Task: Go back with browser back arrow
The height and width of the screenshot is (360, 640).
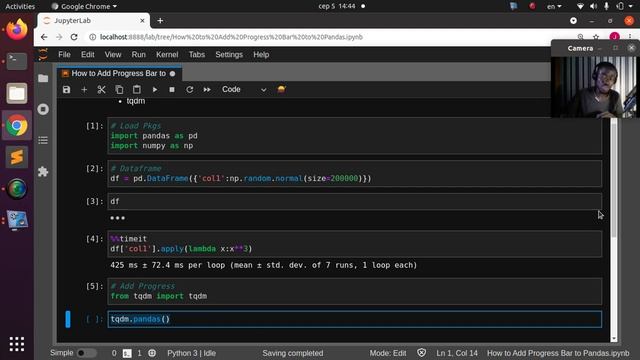Action: 44,37
